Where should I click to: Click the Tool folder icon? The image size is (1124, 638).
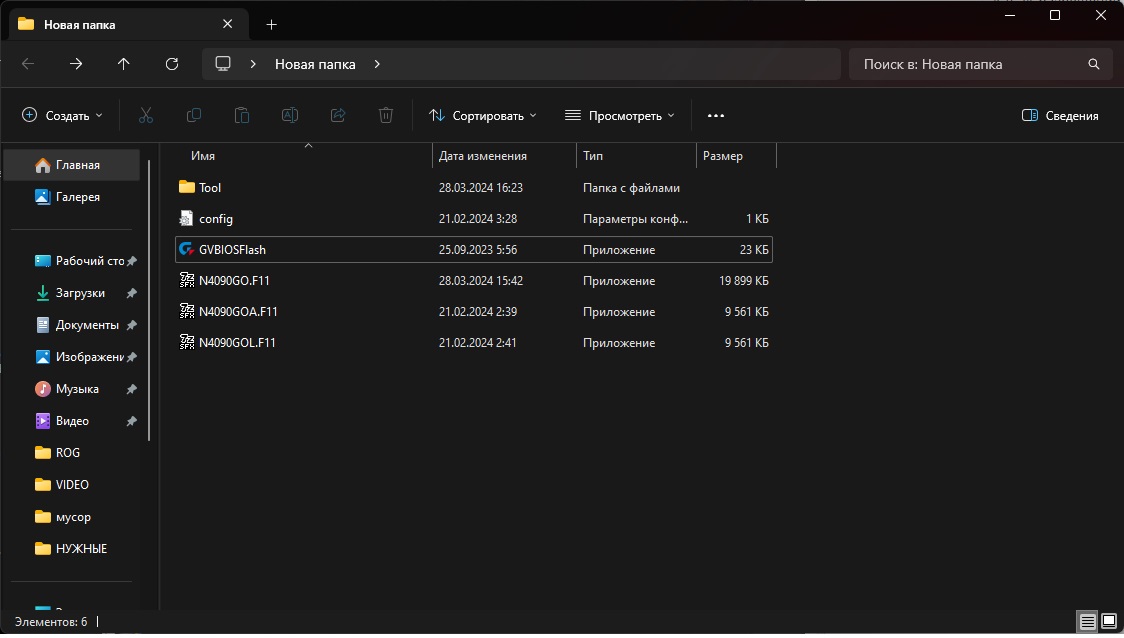(186, 187)
